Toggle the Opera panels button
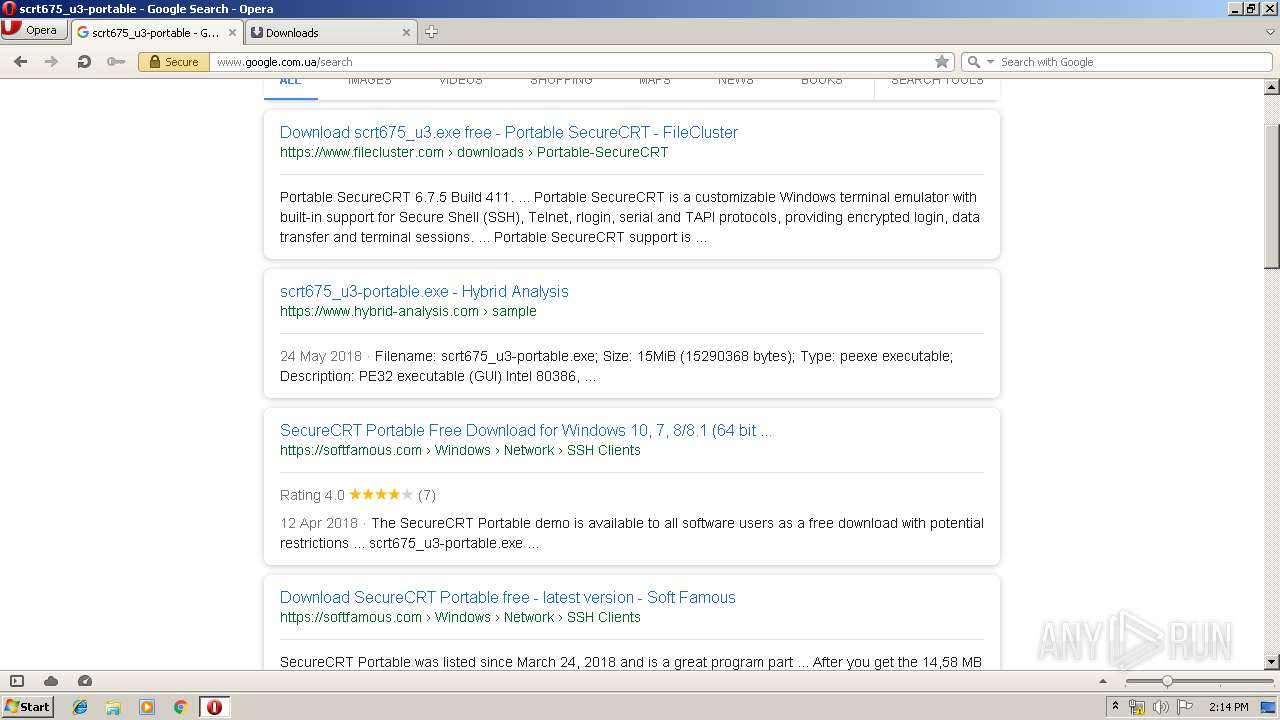 click(17, 681)
